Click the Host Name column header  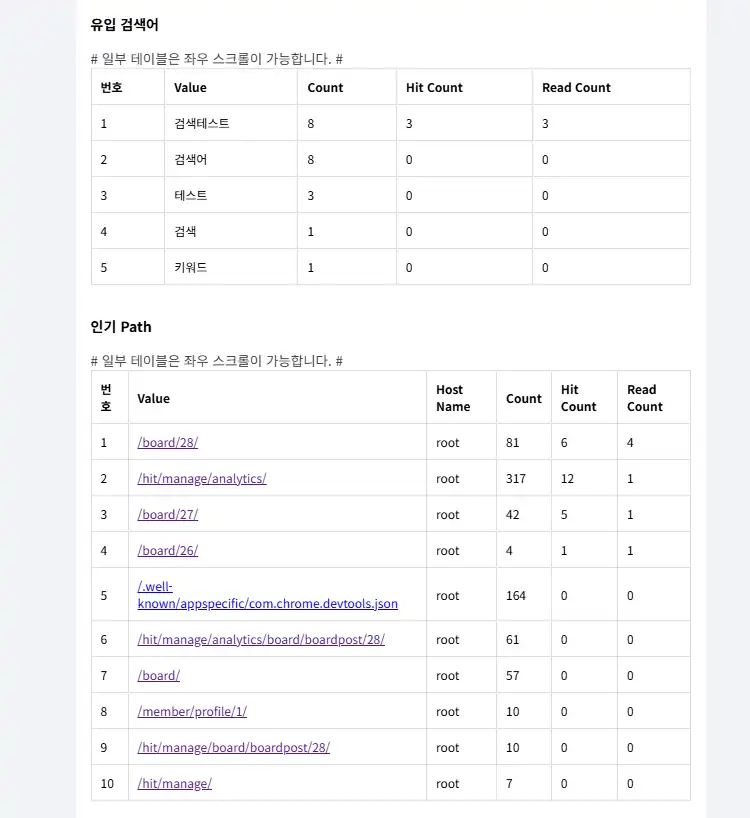[453, 398]
